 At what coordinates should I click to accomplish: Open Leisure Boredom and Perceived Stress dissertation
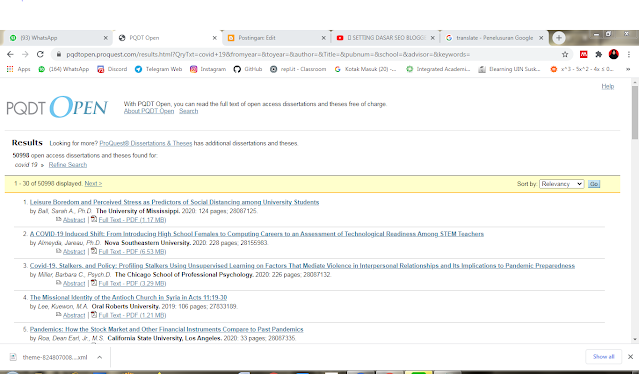tap(174, 202)
